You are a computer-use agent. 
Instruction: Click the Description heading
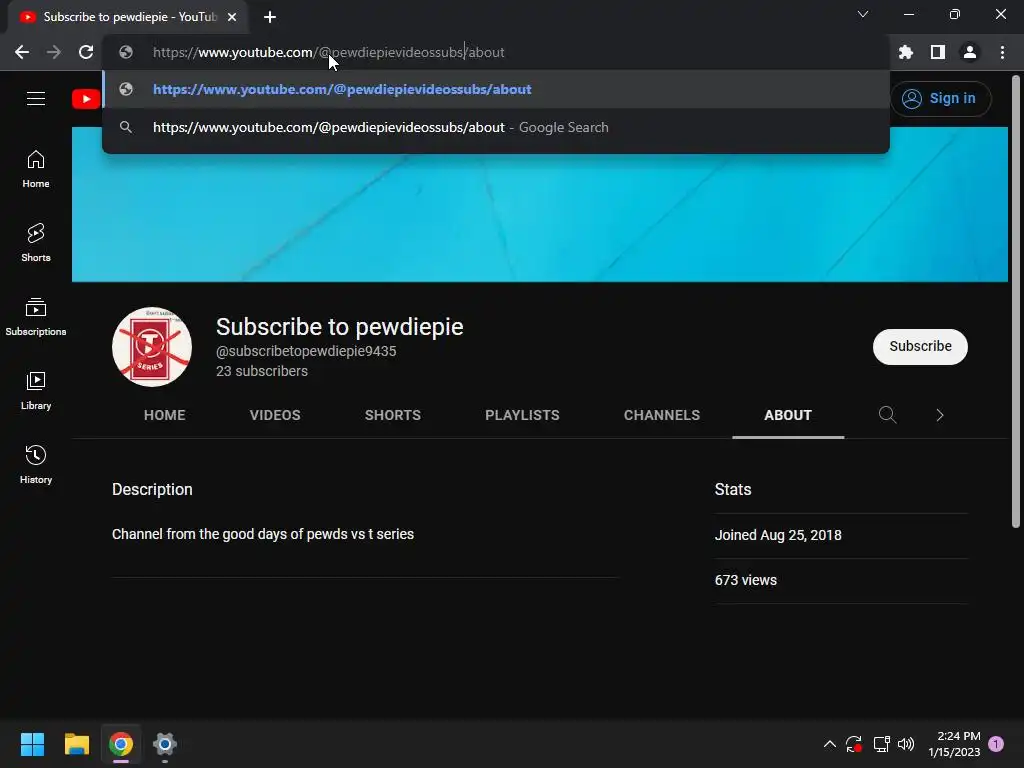(x=152, y=490)
